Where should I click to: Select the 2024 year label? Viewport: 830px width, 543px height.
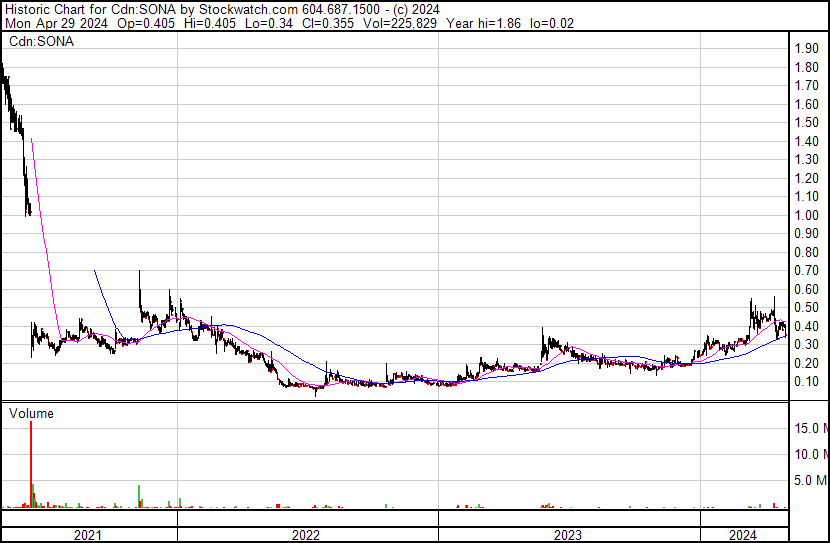[x=744, y=535]
